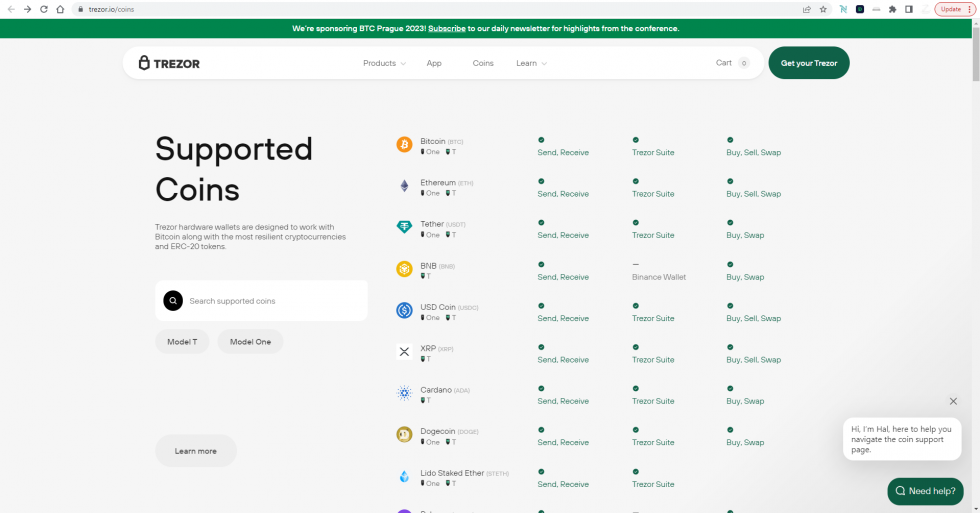Click the share page icon in address bar
This screenshot has width=980, height=513.
pyautogui.click(x=807, y=9)
